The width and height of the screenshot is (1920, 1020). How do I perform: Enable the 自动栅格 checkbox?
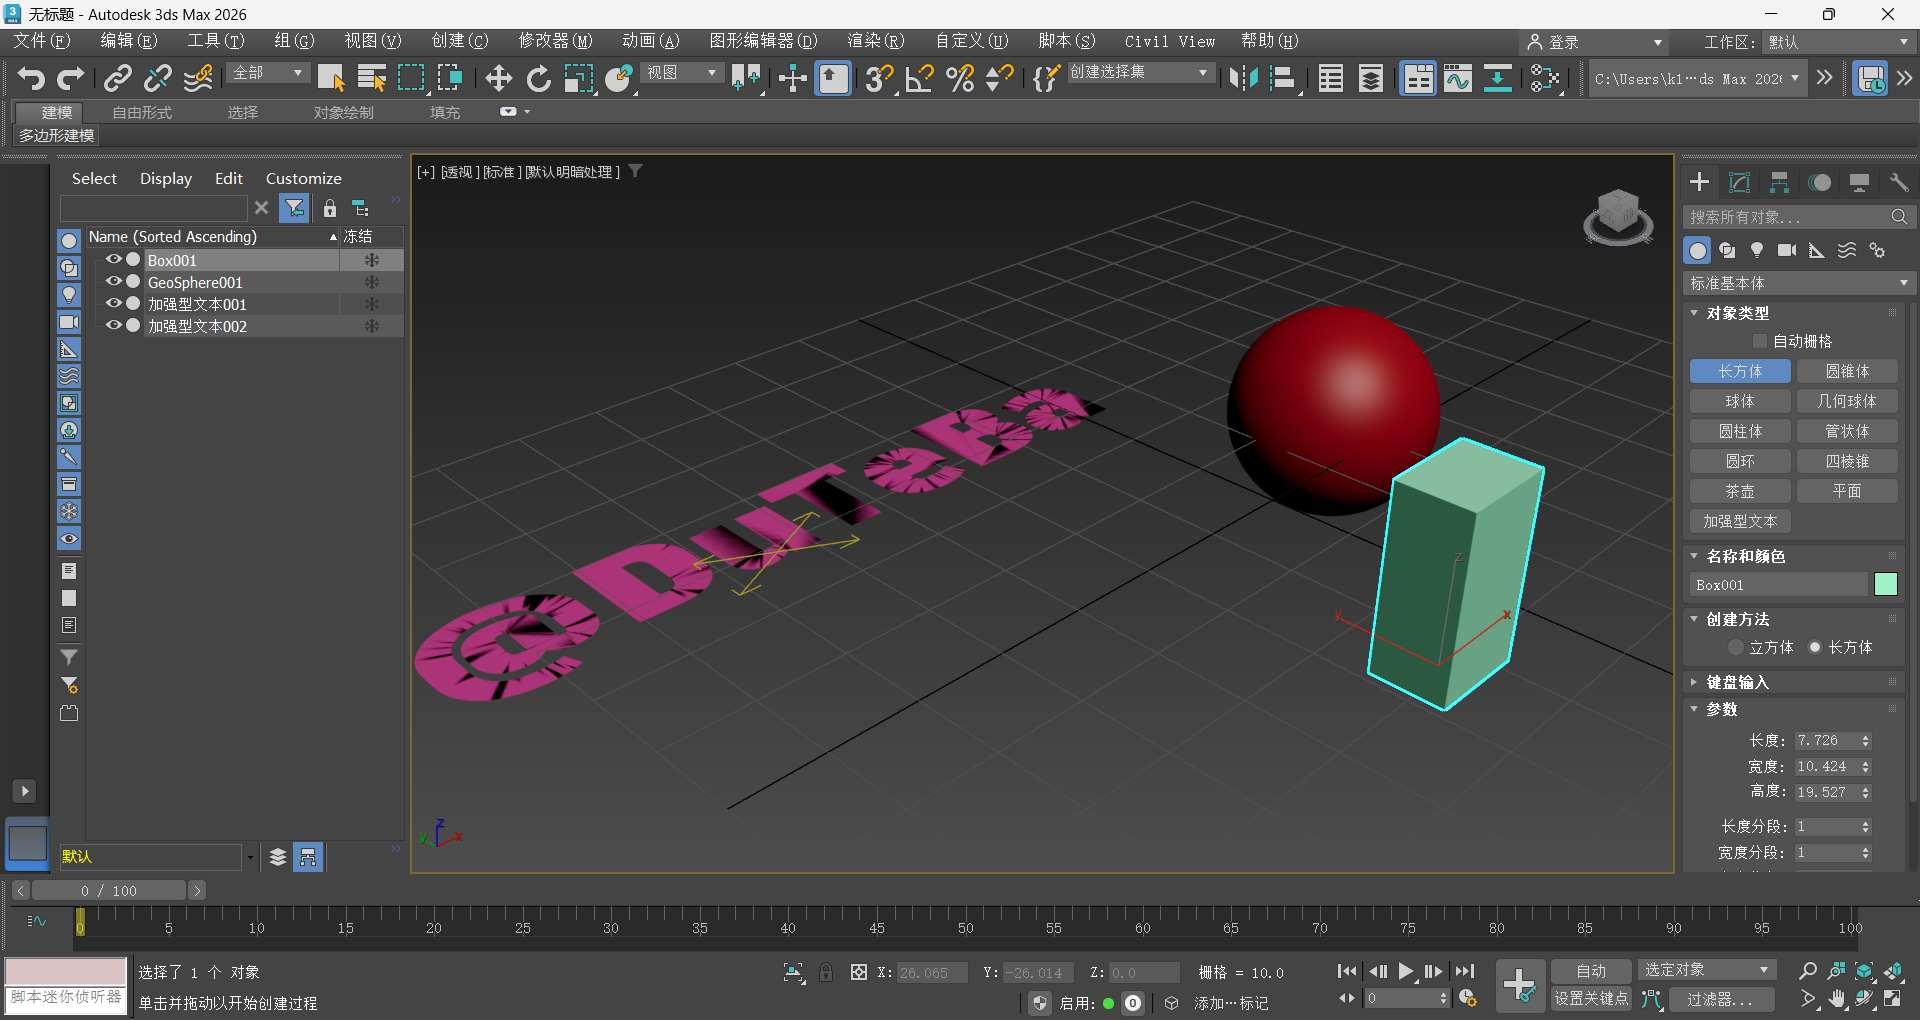pyautogui.click(x=1760, y=342)
